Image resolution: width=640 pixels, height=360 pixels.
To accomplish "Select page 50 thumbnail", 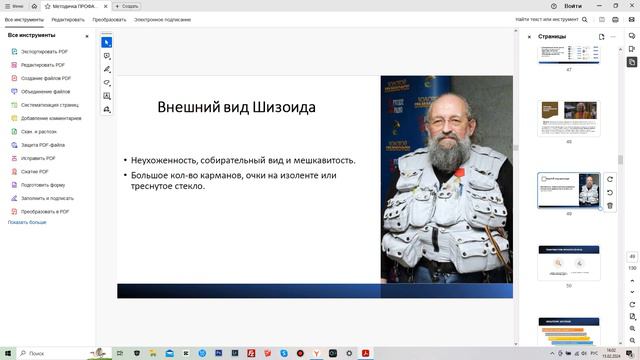I will [x=569, y=263].
